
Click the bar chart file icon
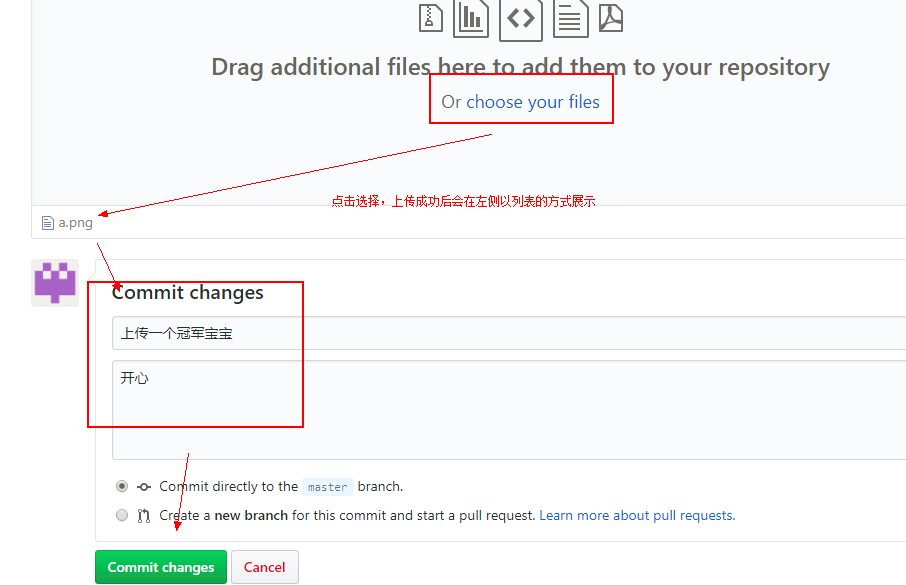[471, 17]
